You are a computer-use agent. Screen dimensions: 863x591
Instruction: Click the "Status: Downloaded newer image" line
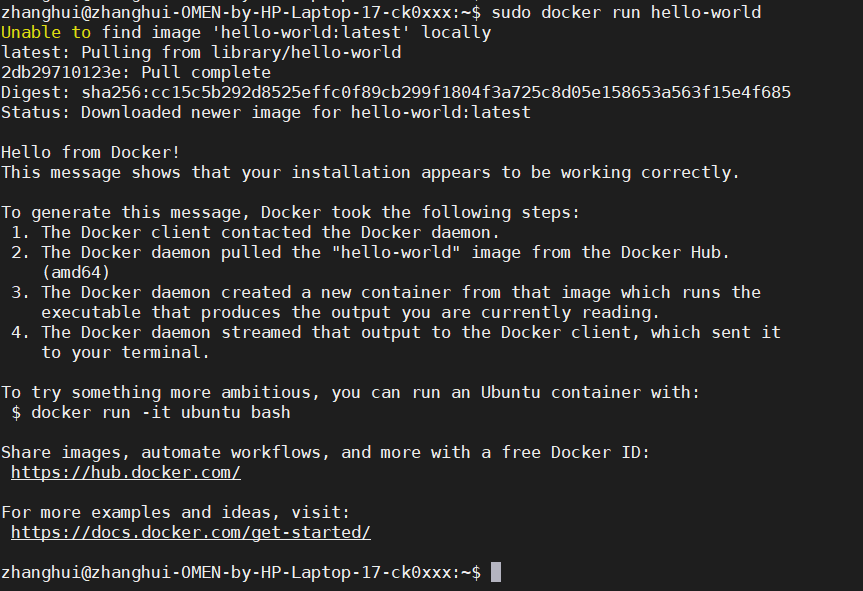pyautogui.click(x=265, y=112)
